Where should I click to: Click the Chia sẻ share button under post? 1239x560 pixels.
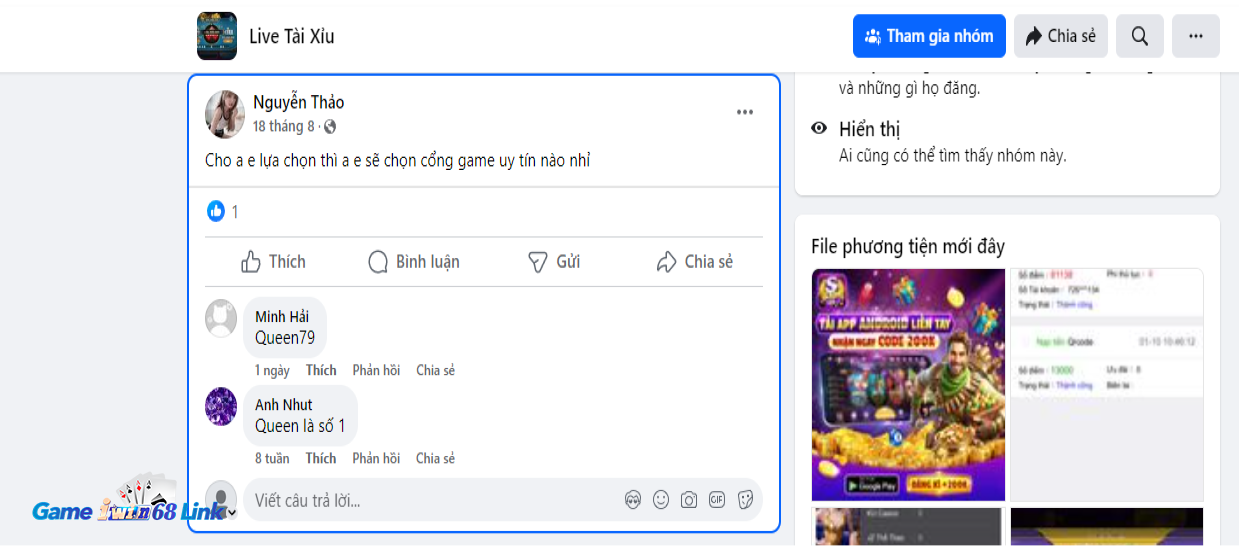[694, 262]
